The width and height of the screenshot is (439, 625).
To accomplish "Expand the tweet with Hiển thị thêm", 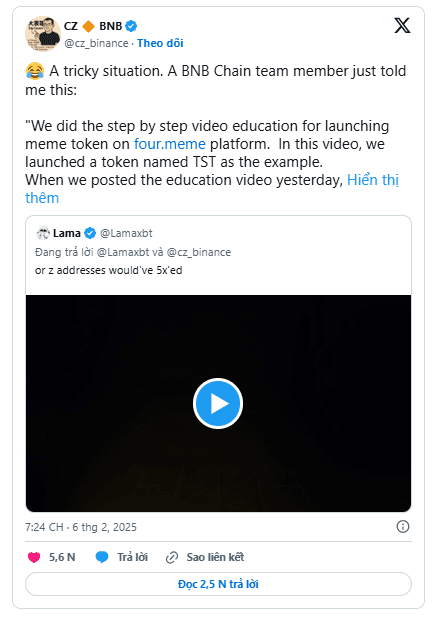I will pyautogui.click(x=212, y=189).
